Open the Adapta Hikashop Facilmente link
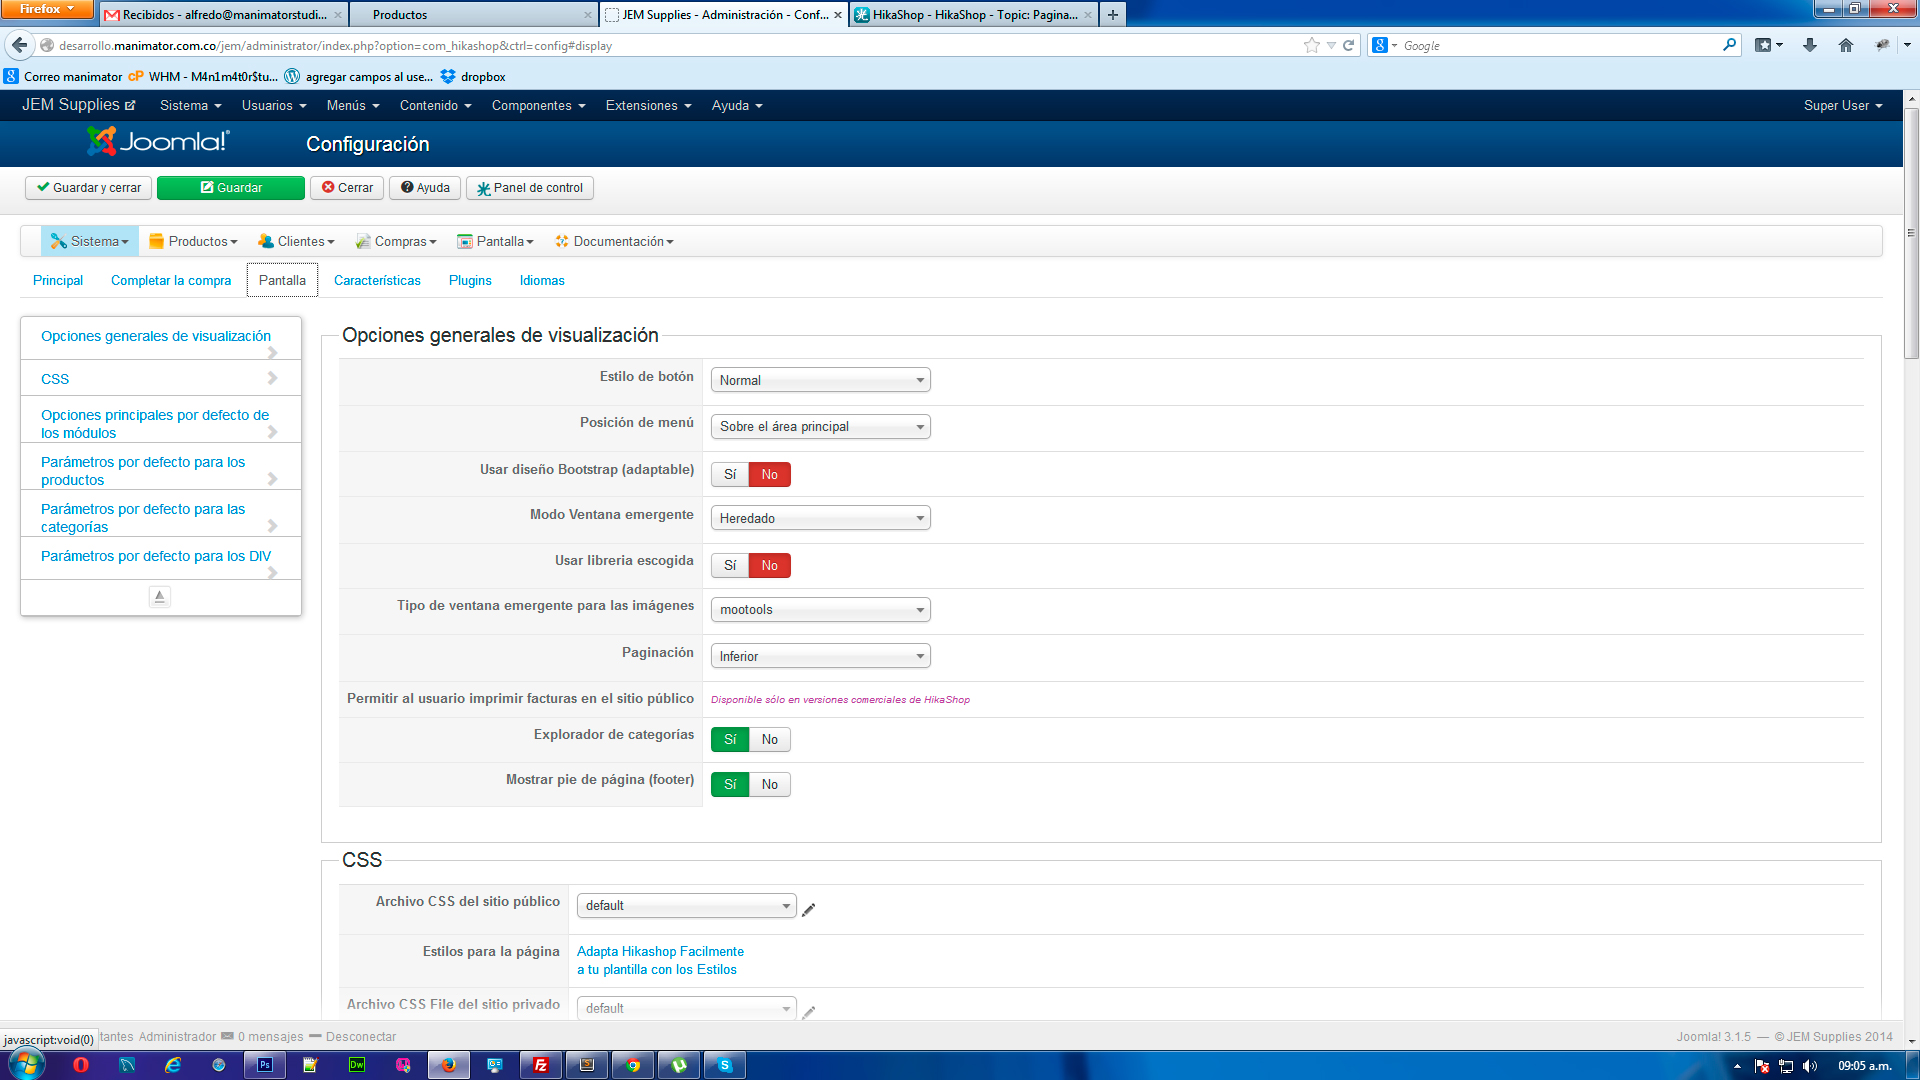Viewport: 1920px width, 1080px height. (x=660, y=952)
